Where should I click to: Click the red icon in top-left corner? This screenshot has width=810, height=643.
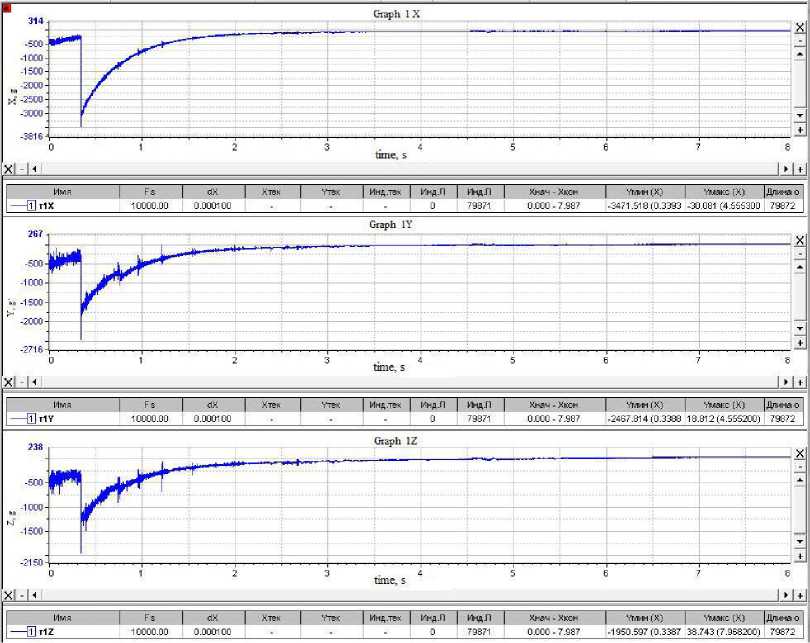[x=7, y=7]
